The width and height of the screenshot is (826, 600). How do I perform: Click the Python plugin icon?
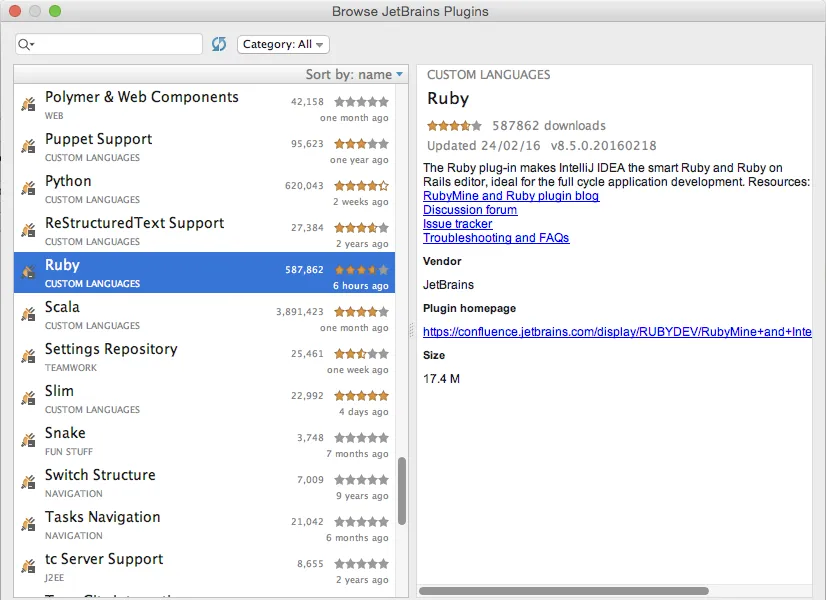28,188
